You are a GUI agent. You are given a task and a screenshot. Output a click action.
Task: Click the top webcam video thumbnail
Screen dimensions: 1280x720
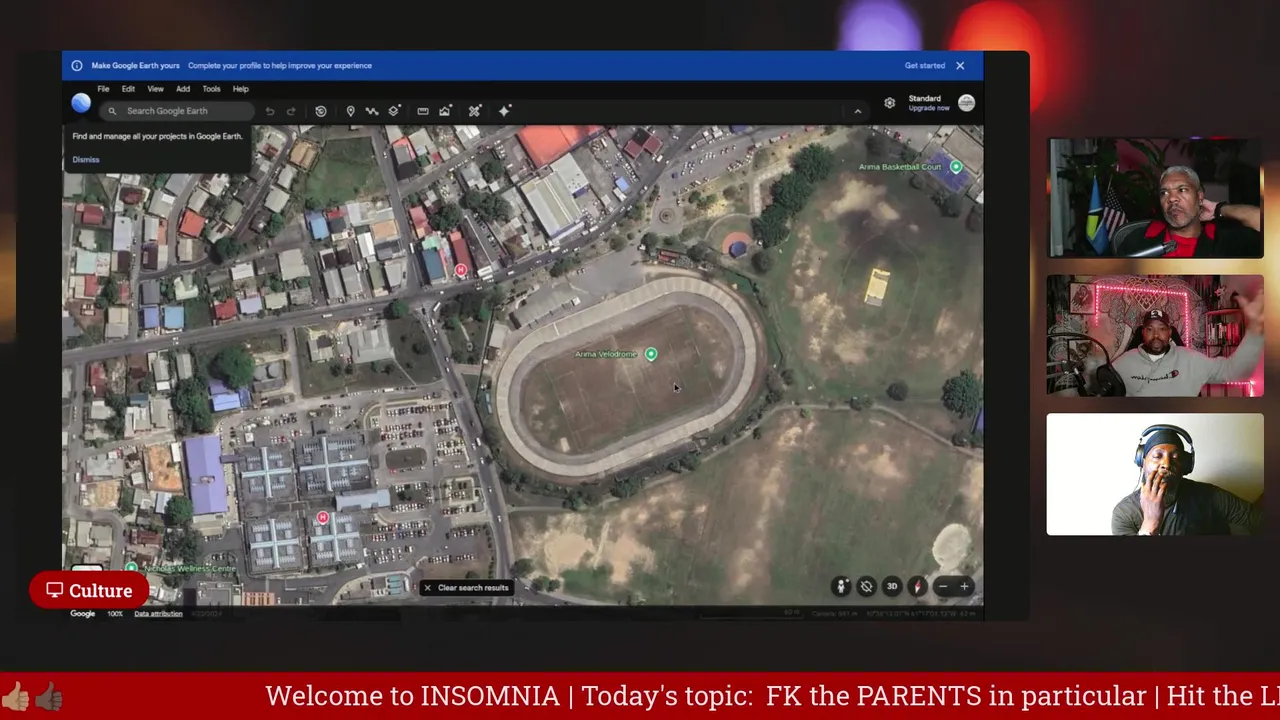coord(1155,198)
